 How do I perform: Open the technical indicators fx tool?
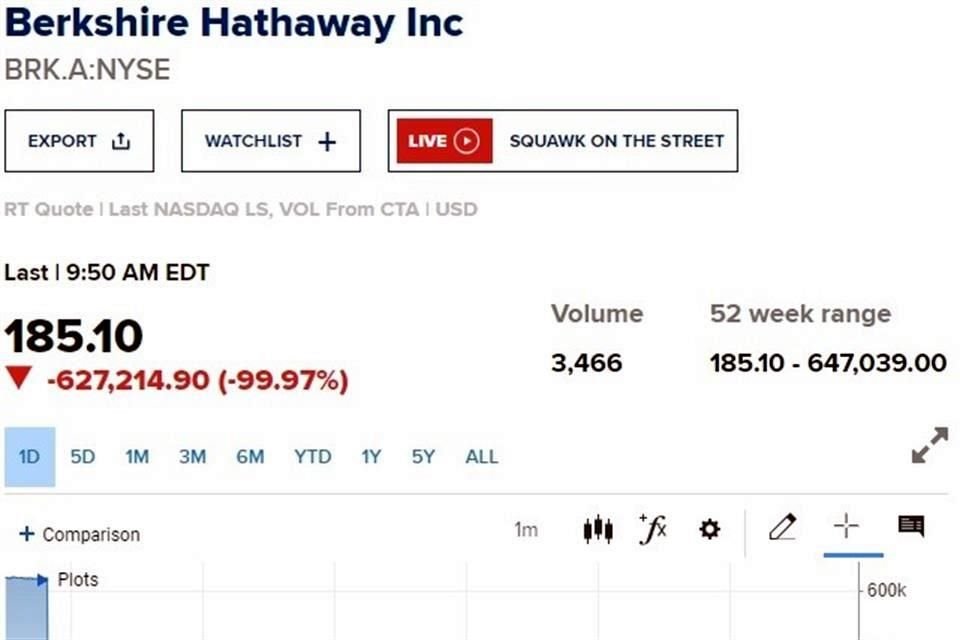[653, 528]
